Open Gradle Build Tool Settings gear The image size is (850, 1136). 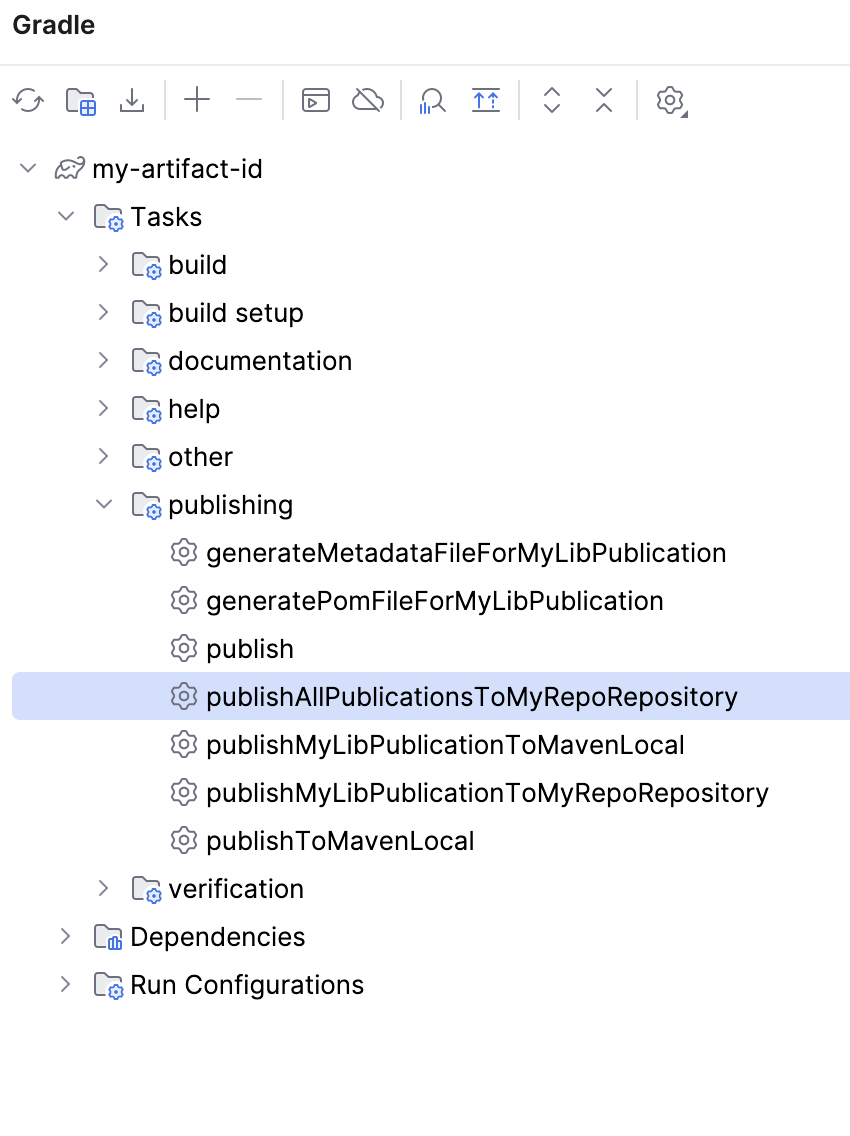pos(671,101)
